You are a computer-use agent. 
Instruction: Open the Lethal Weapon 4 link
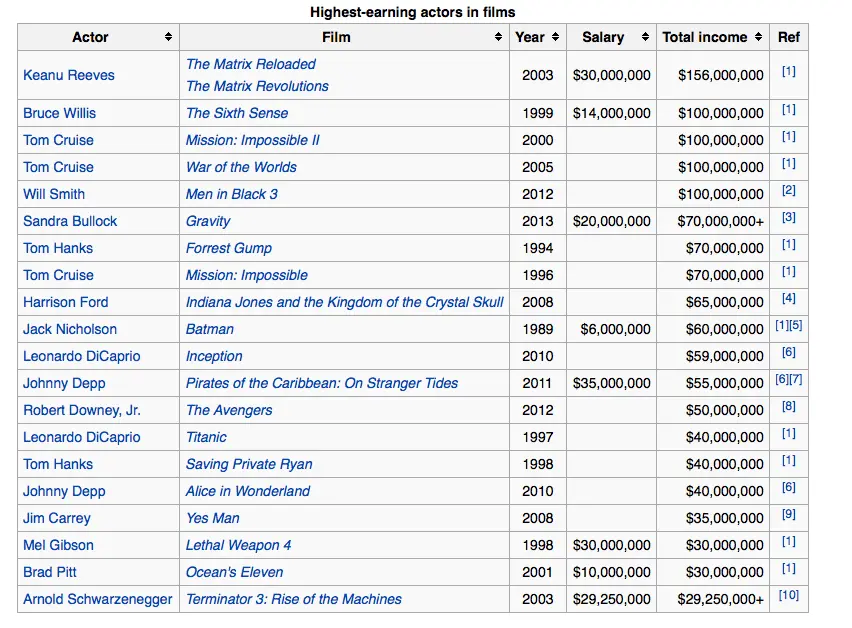click(240, 545)
